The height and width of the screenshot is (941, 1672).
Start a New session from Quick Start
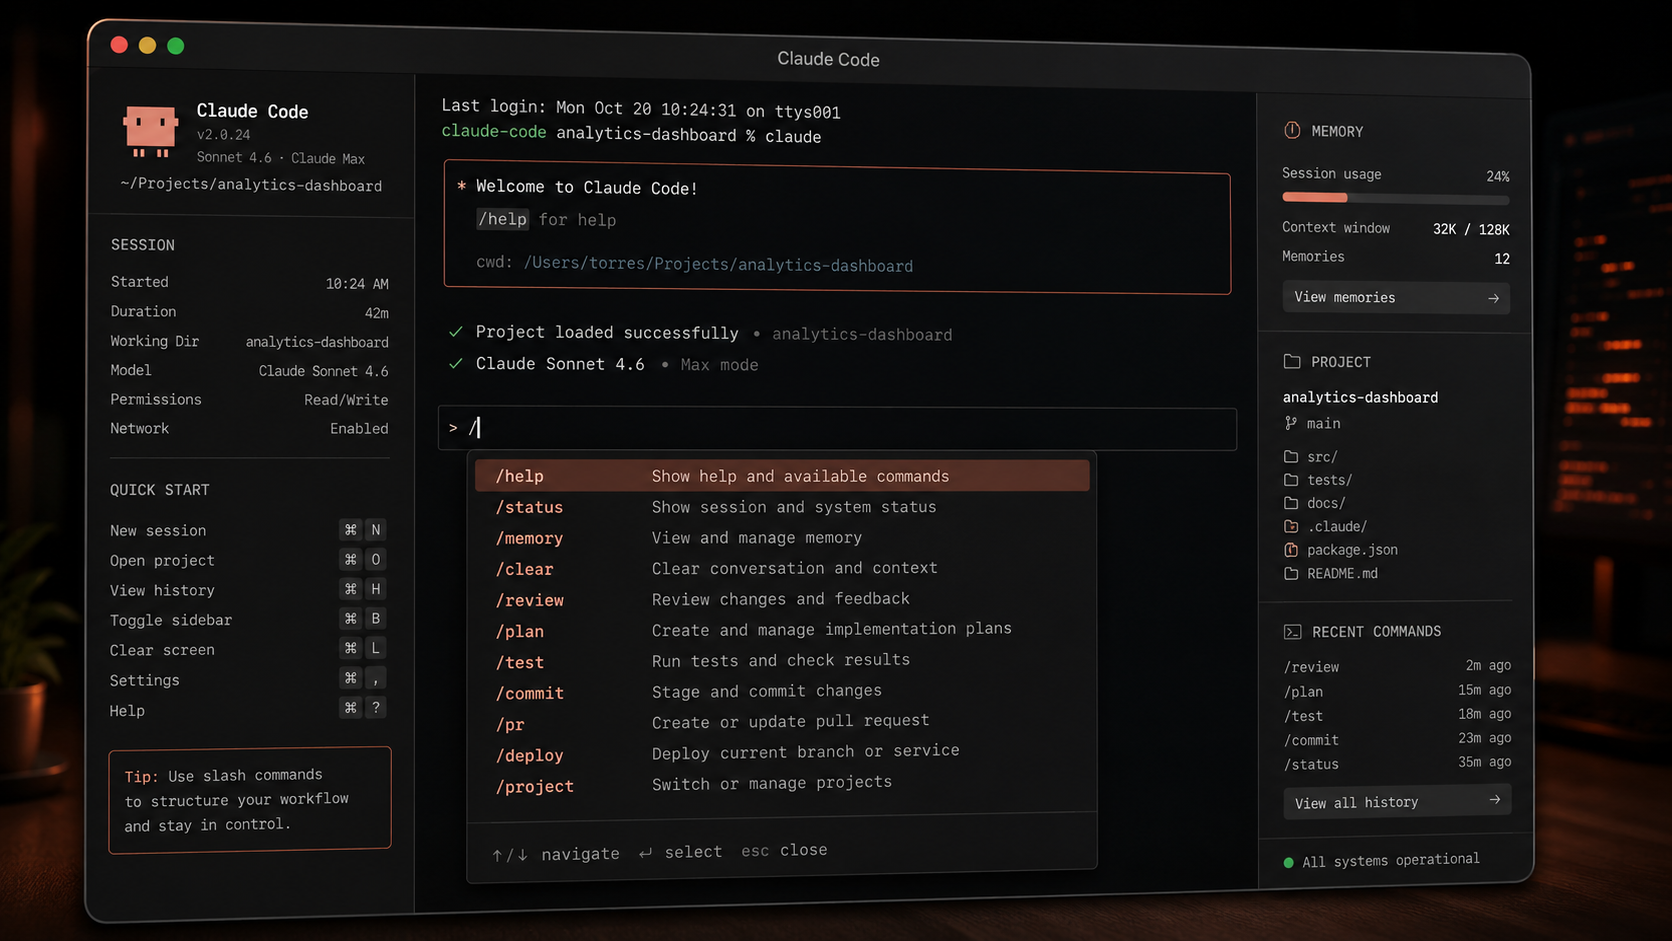[249, 530]
